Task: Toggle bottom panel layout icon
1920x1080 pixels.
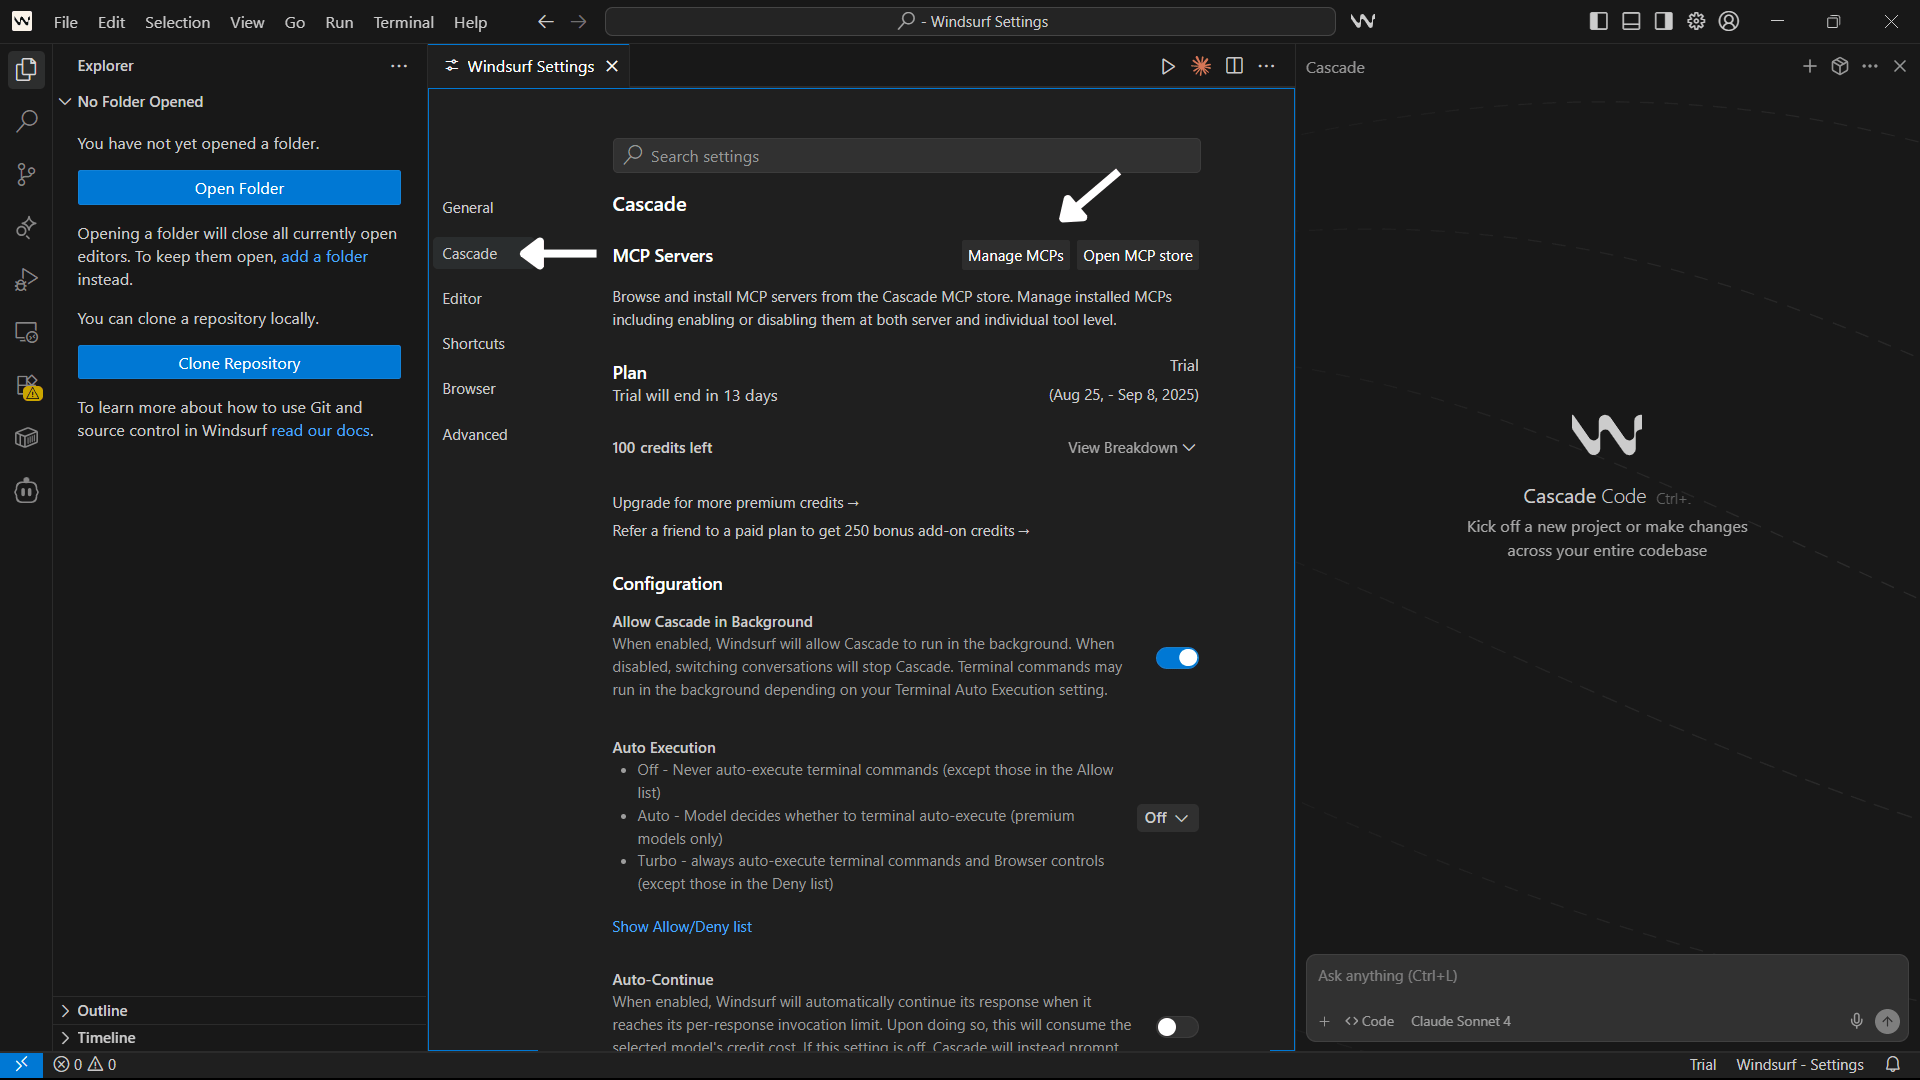Action: point(1631,21)
